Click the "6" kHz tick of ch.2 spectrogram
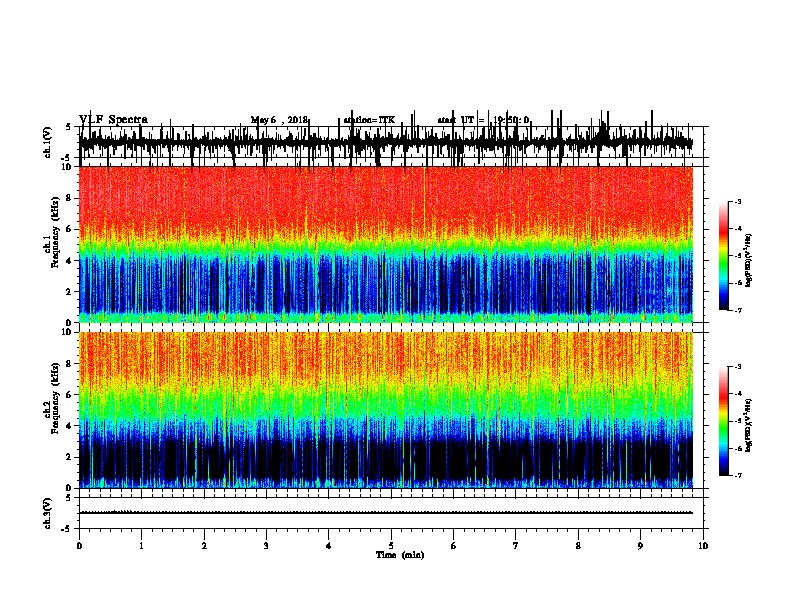The width and height of the screenshot is (792, 612). 69,395
